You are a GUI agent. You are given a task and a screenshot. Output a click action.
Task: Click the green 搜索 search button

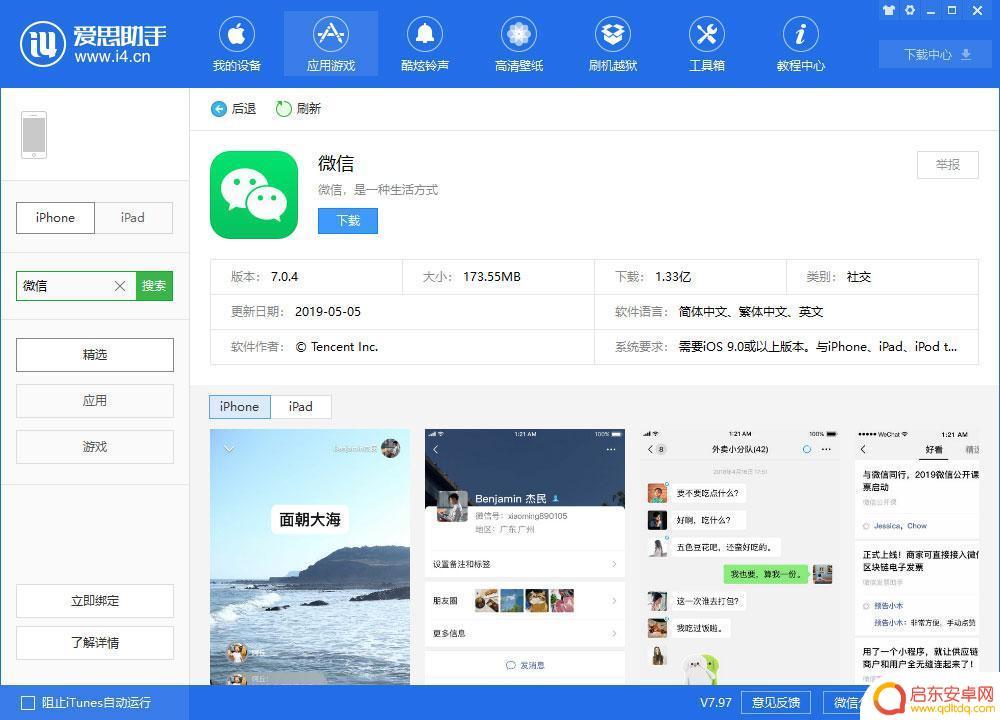[x=154, y=286]
